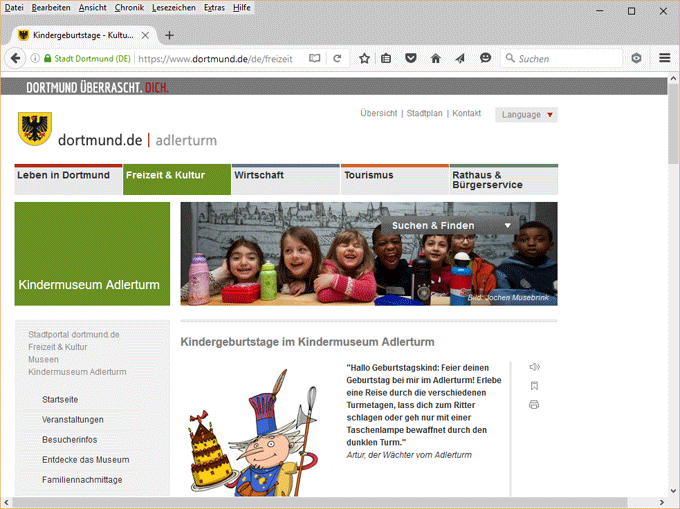Image resolution: width=680 pixels, height=509 pixels.
Task: Click heading Kindergeburtstage im Kindermuseum Adlerturm
Action: 307,342
